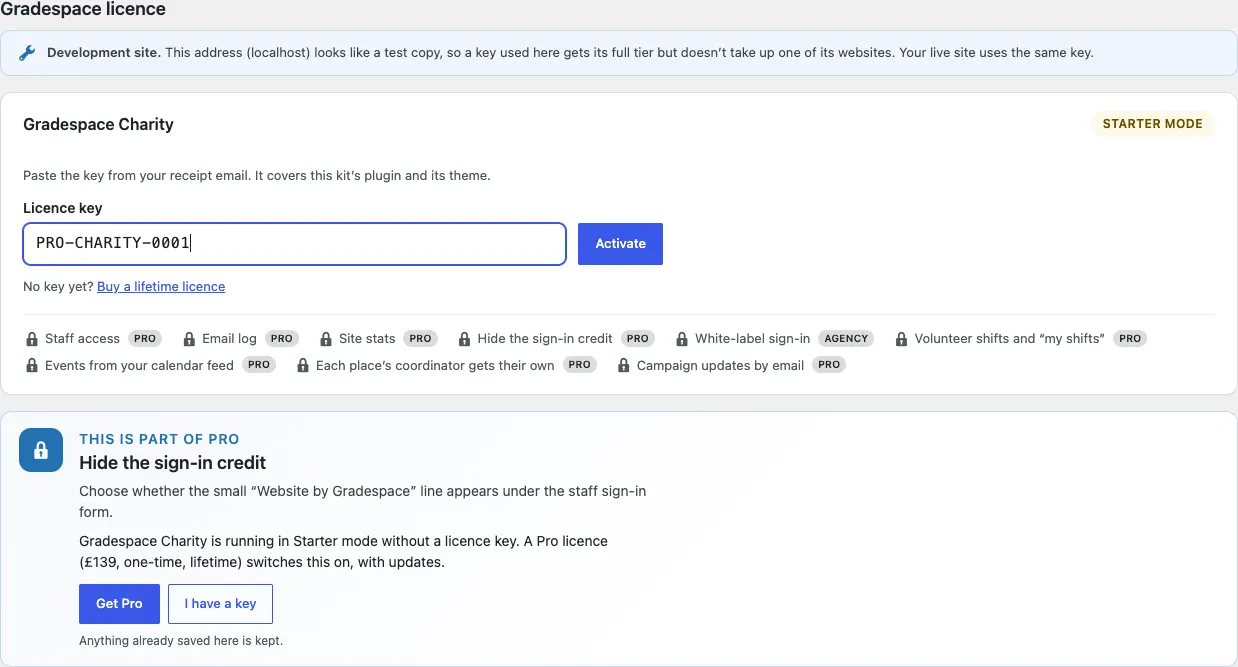Click the lock icon beside the Hide the sign-in credit feature item
Image resolution: width=1238 pixels, height=667 pixels.
point(465,339)
